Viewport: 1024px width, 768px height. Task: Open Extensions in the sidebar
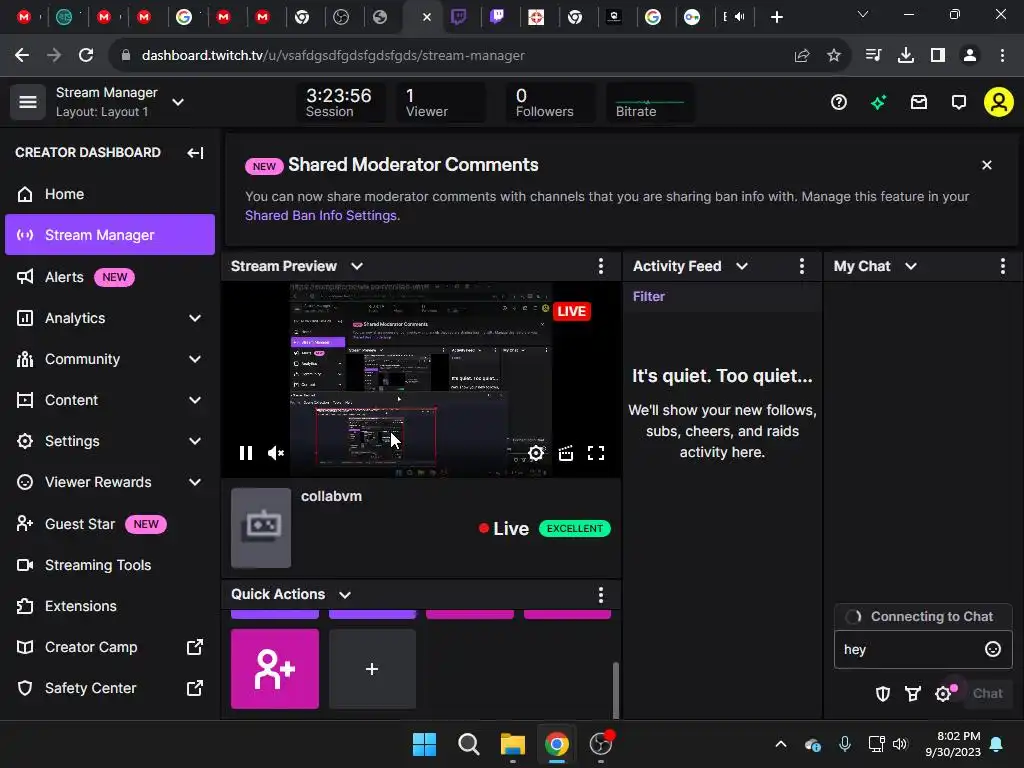pyautogui.click(x=110, y=606)
